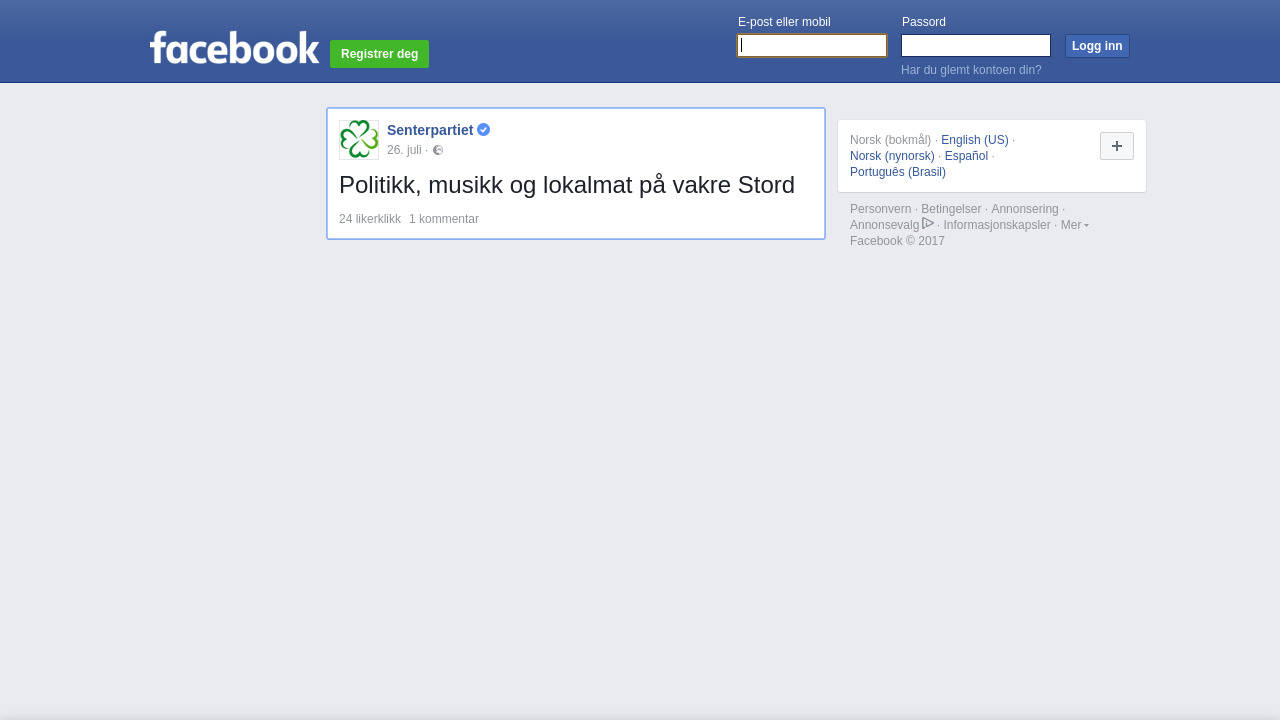Select Norsk (nynorsk) language
The height and width of the screenshot is (720, 1280).
[892, 156]
